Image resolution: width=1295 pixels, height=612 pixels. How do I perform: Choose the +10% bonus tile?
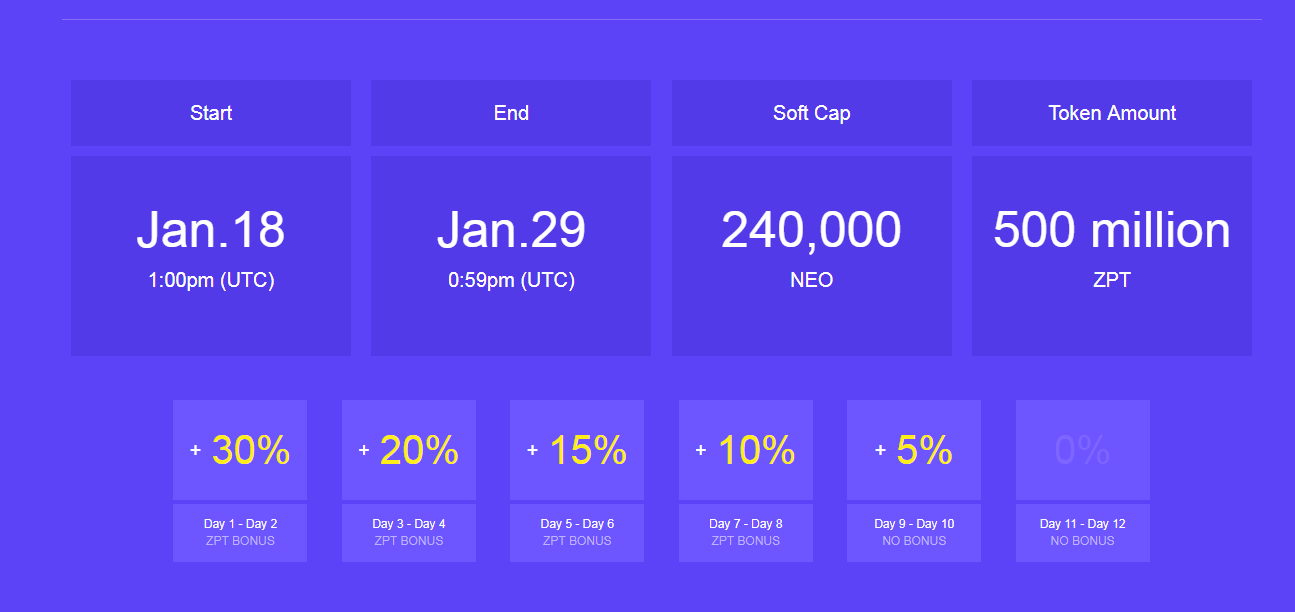(746, 450)
